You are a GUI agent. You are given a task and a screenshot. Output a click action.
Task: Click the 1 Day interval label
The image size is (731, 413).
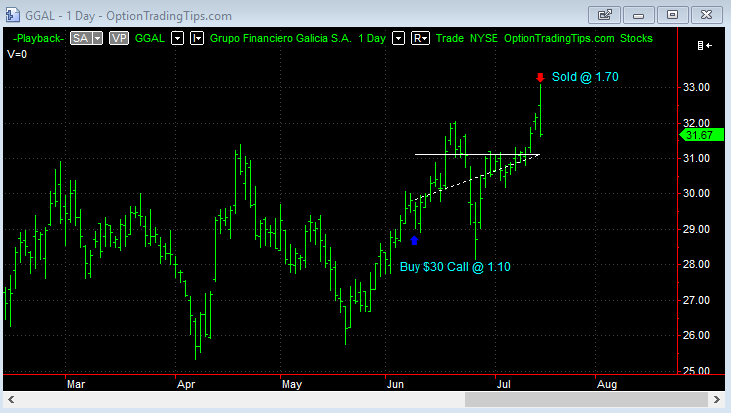(372, 38)
